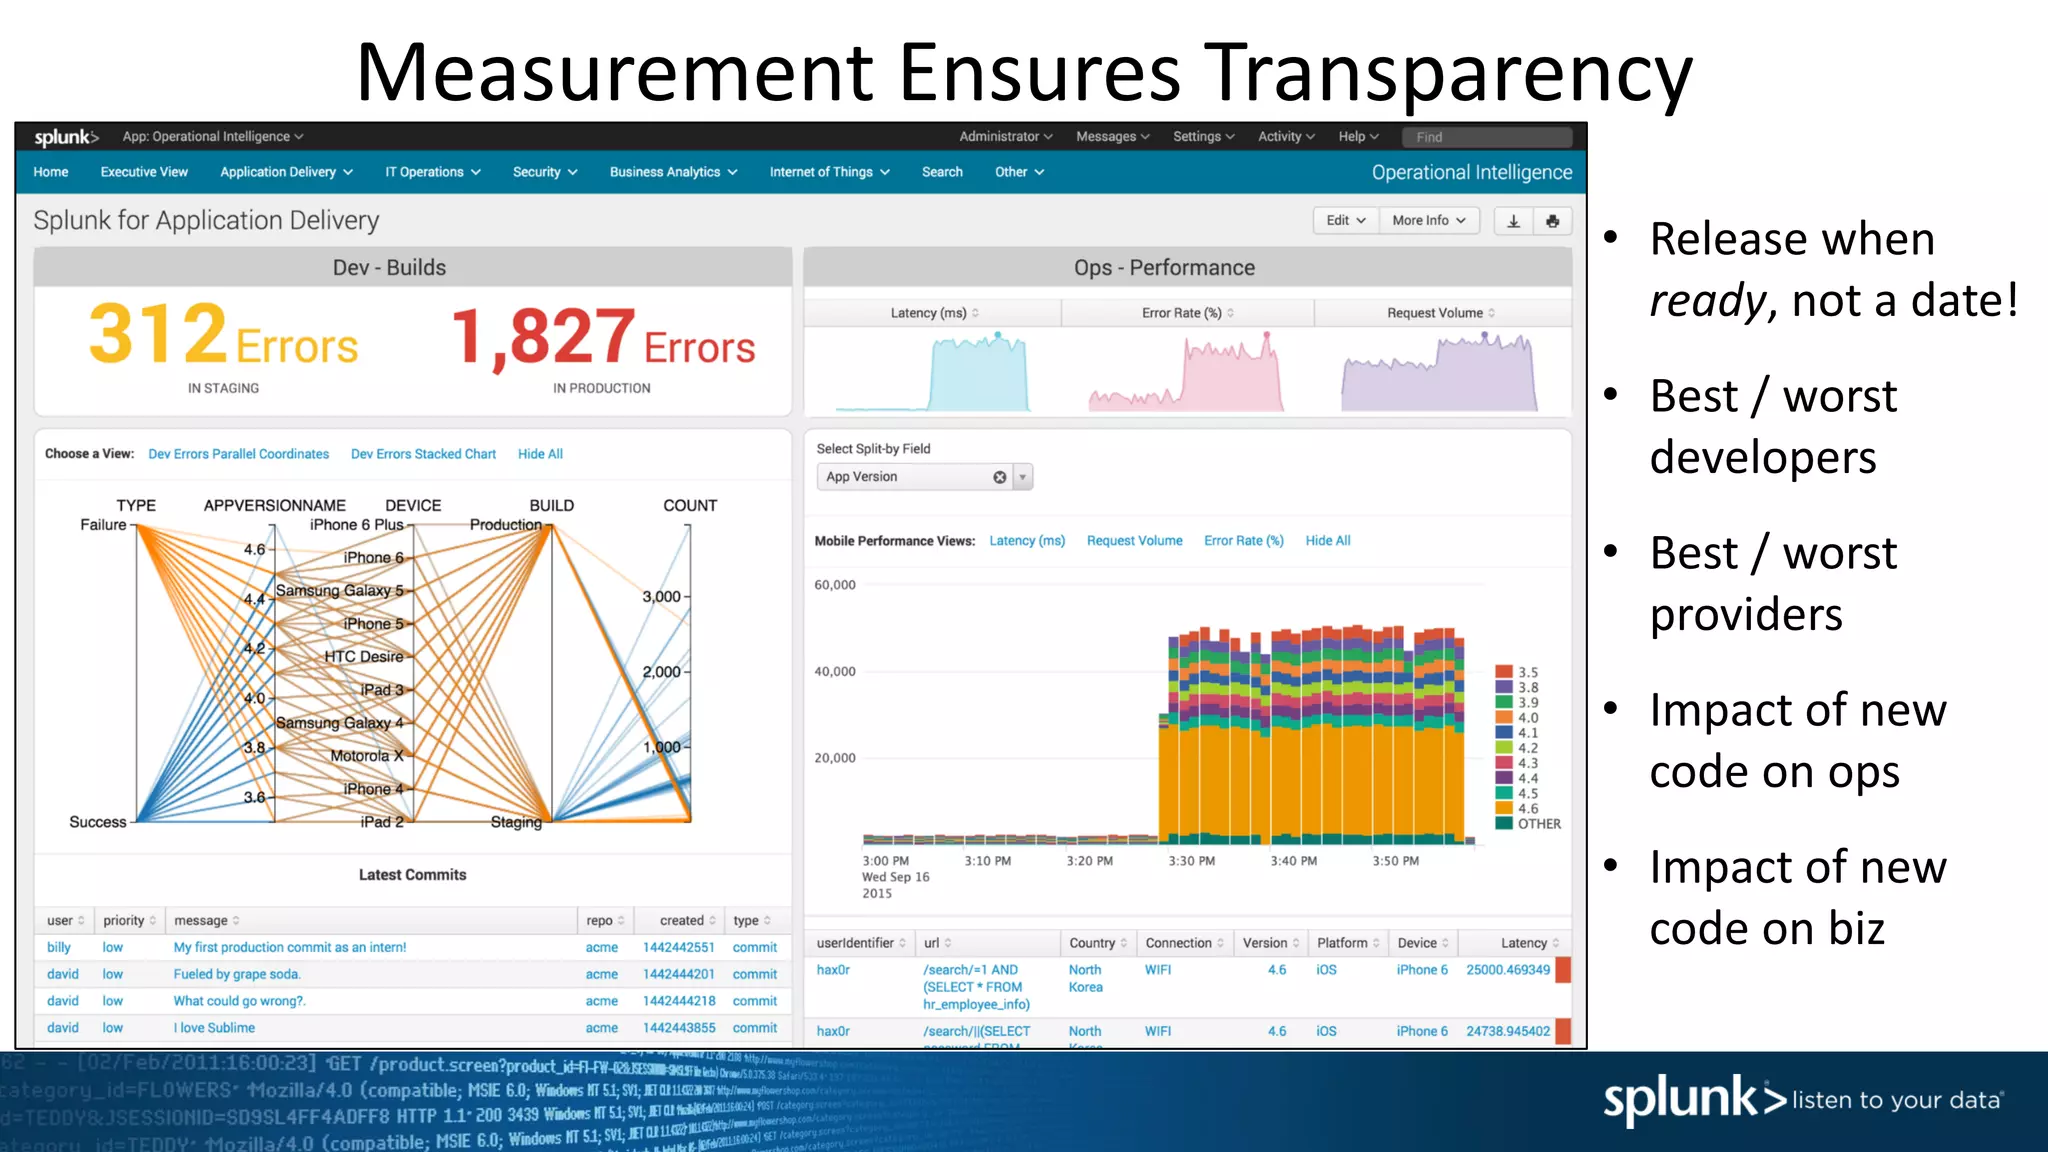Image resolution: width=2048 pixels, height=1152 pixels.
Task: Show the Request Volume performance view
Action: (x=1134, y=541)
